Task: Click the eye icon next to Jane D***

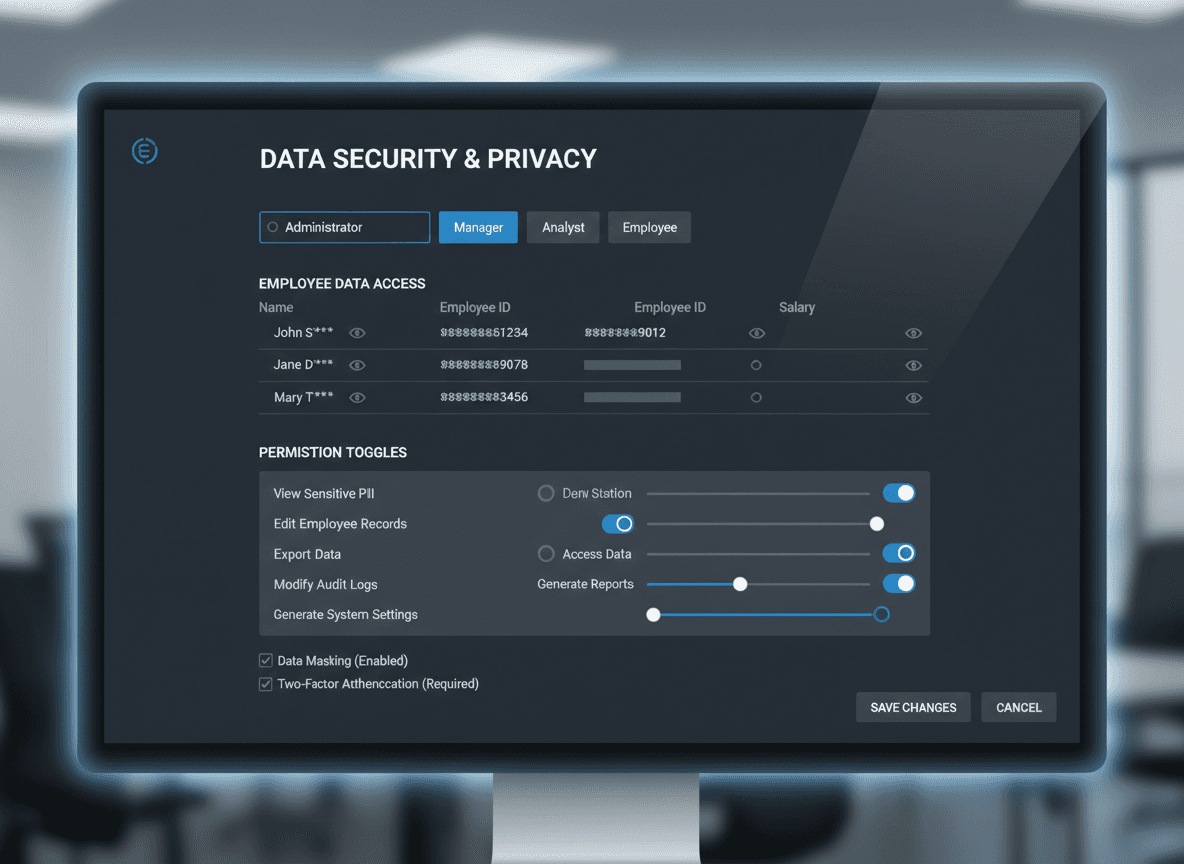Action: coord(357,365)
